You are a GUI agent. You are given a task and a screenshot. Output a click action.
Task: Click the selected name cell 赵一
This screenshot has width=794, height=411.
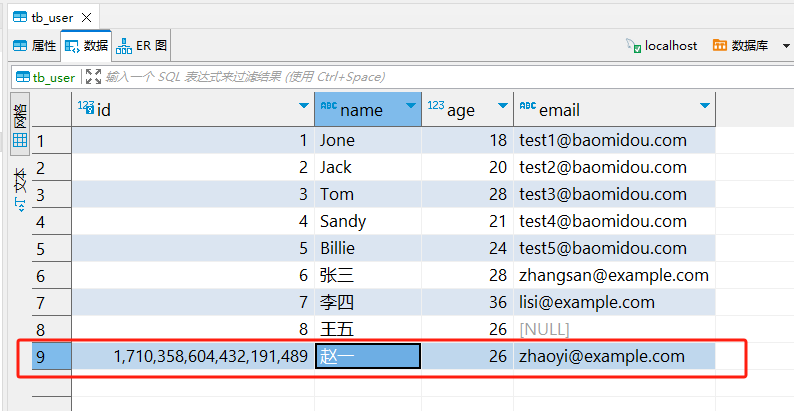coord(368,356)
